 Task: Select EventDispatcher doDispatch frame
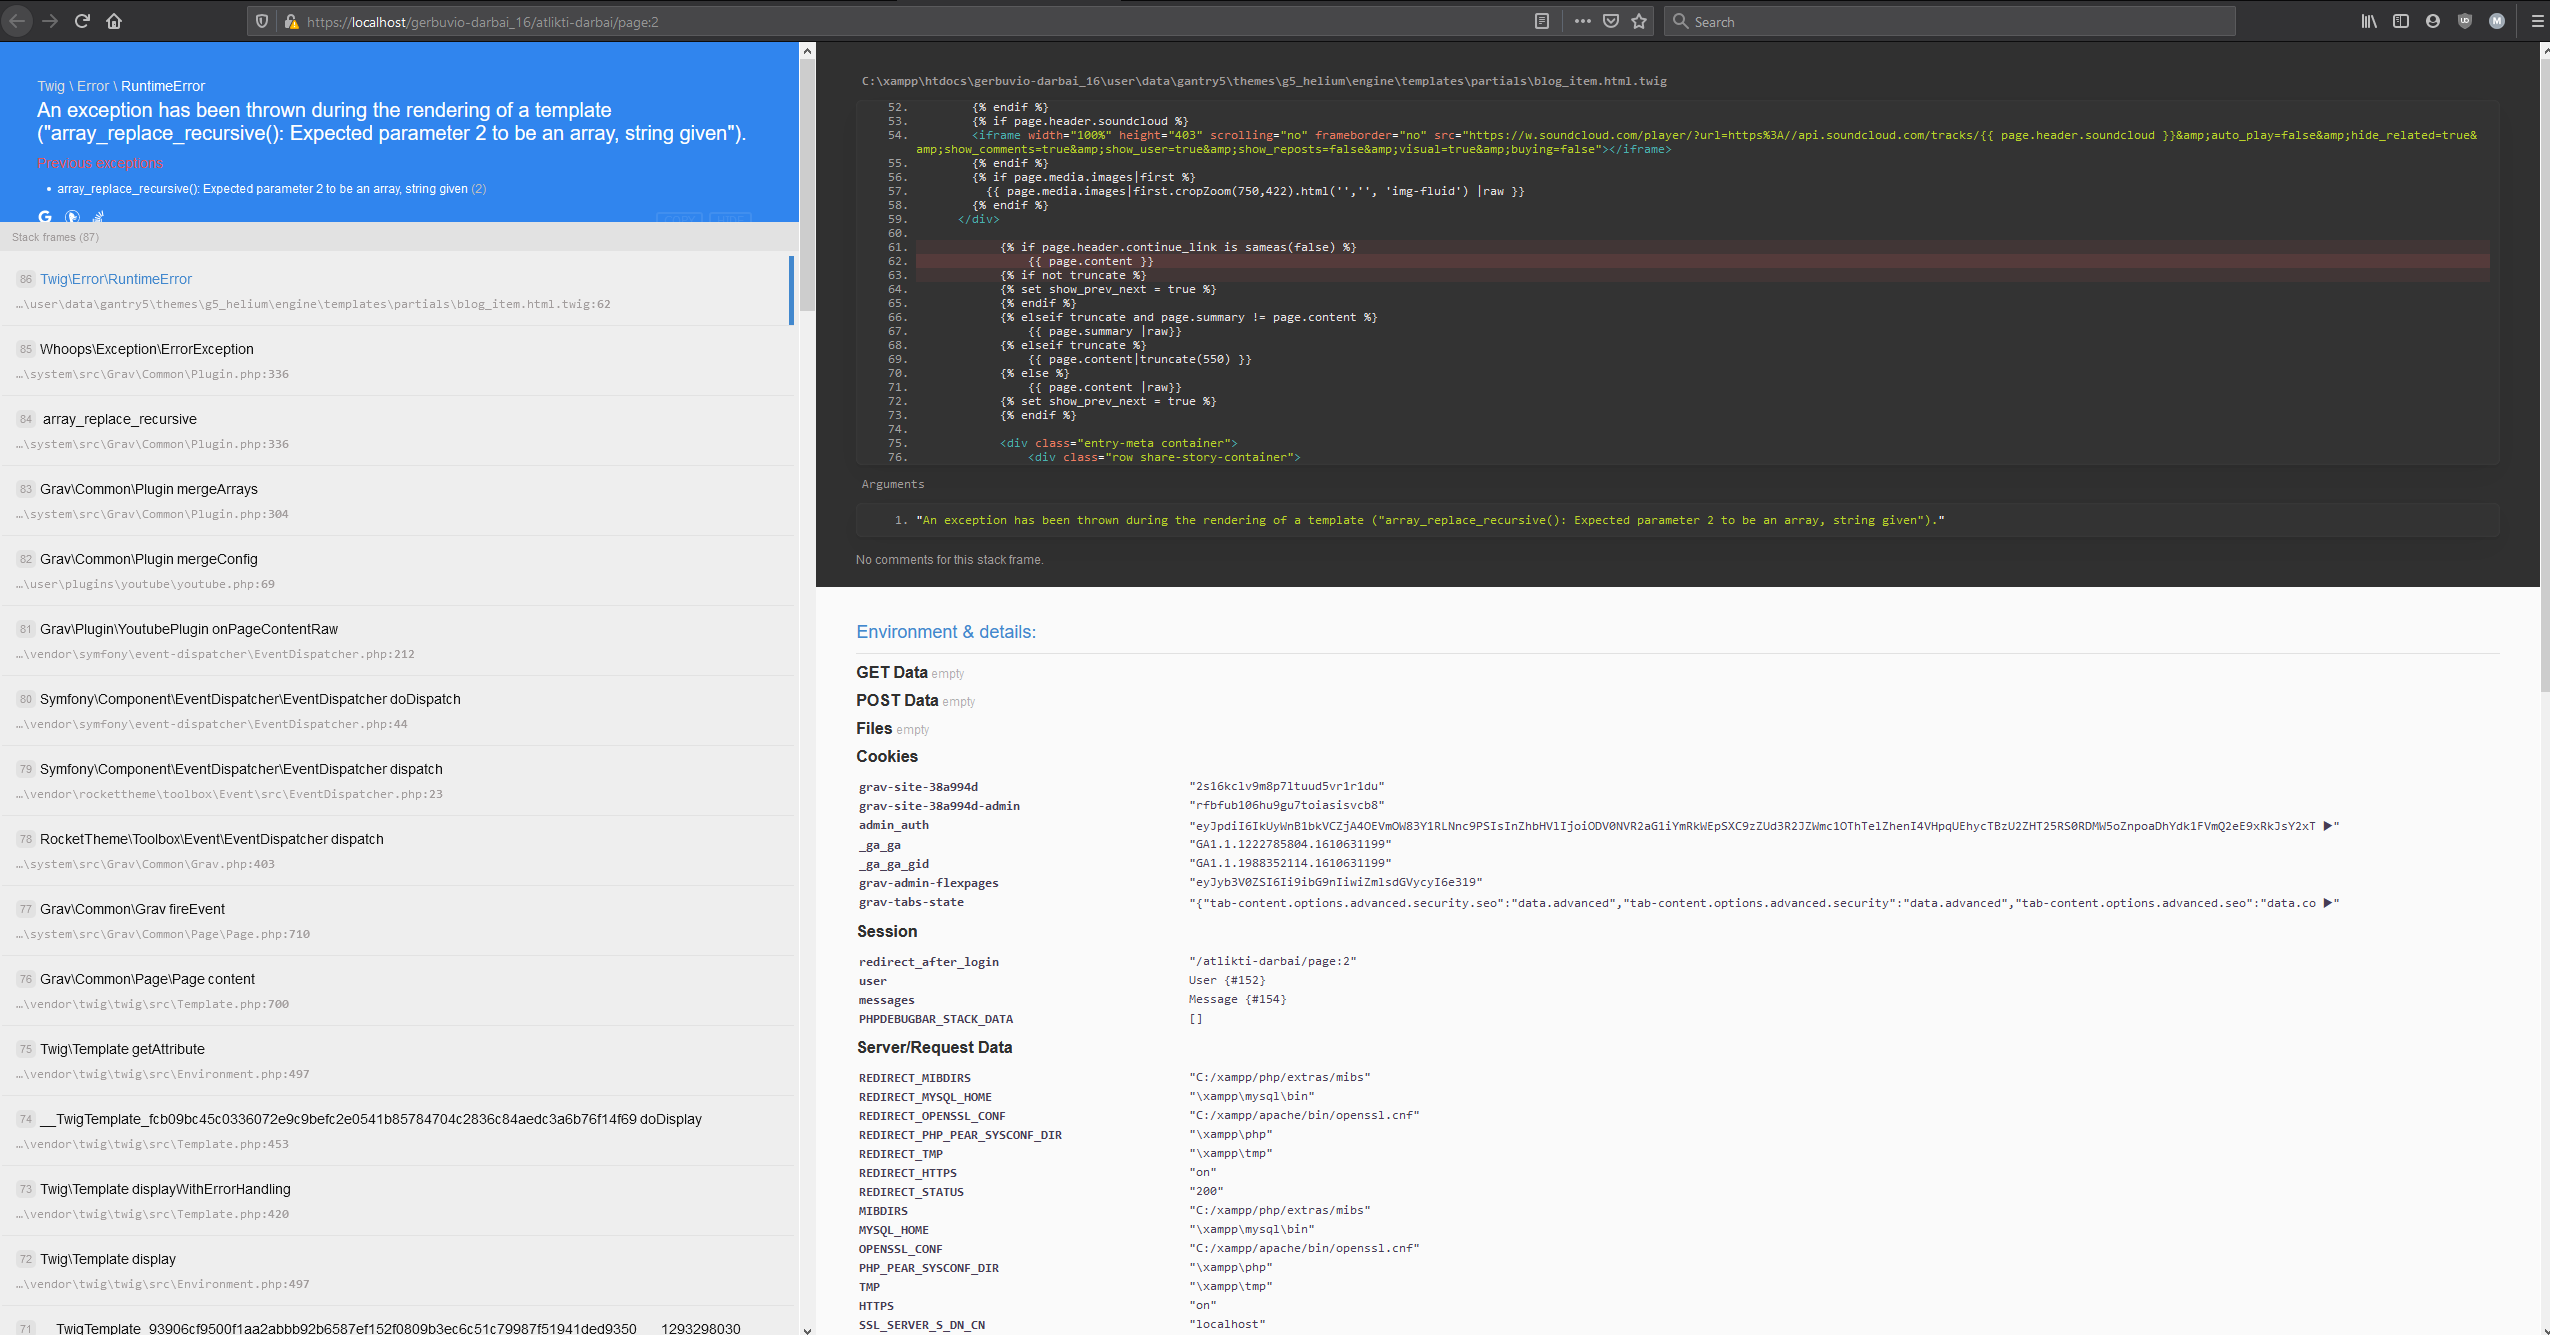coord(397,710)
